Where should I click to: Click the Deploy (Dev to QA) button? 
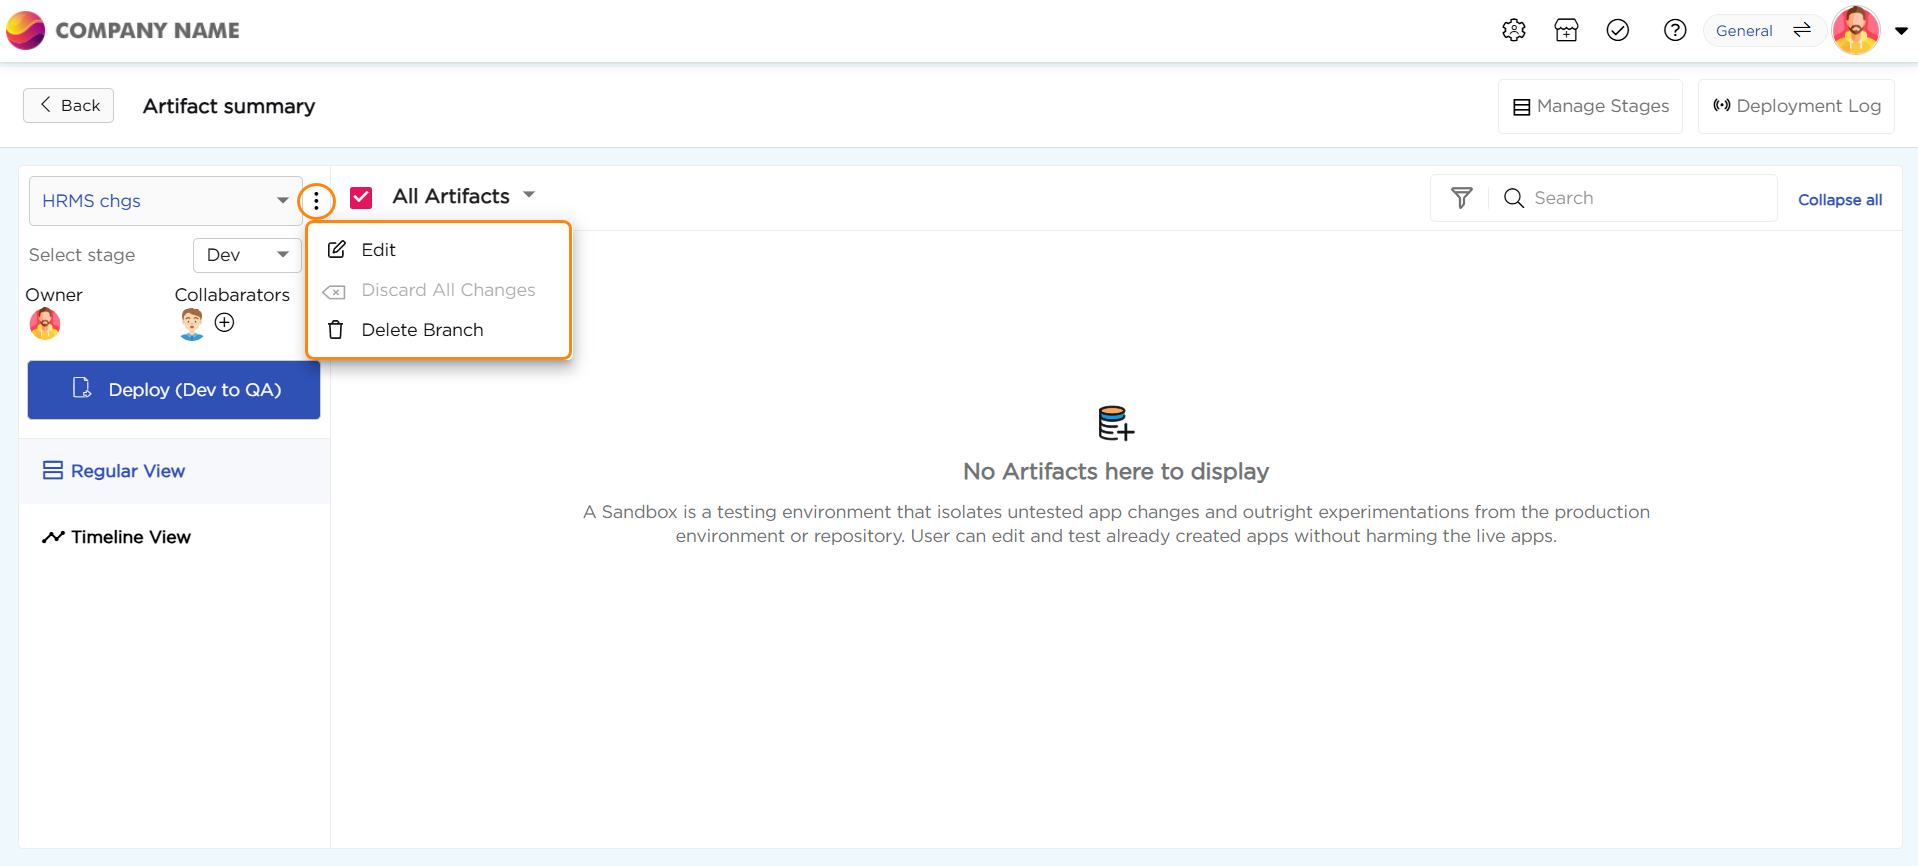(174, 390)
